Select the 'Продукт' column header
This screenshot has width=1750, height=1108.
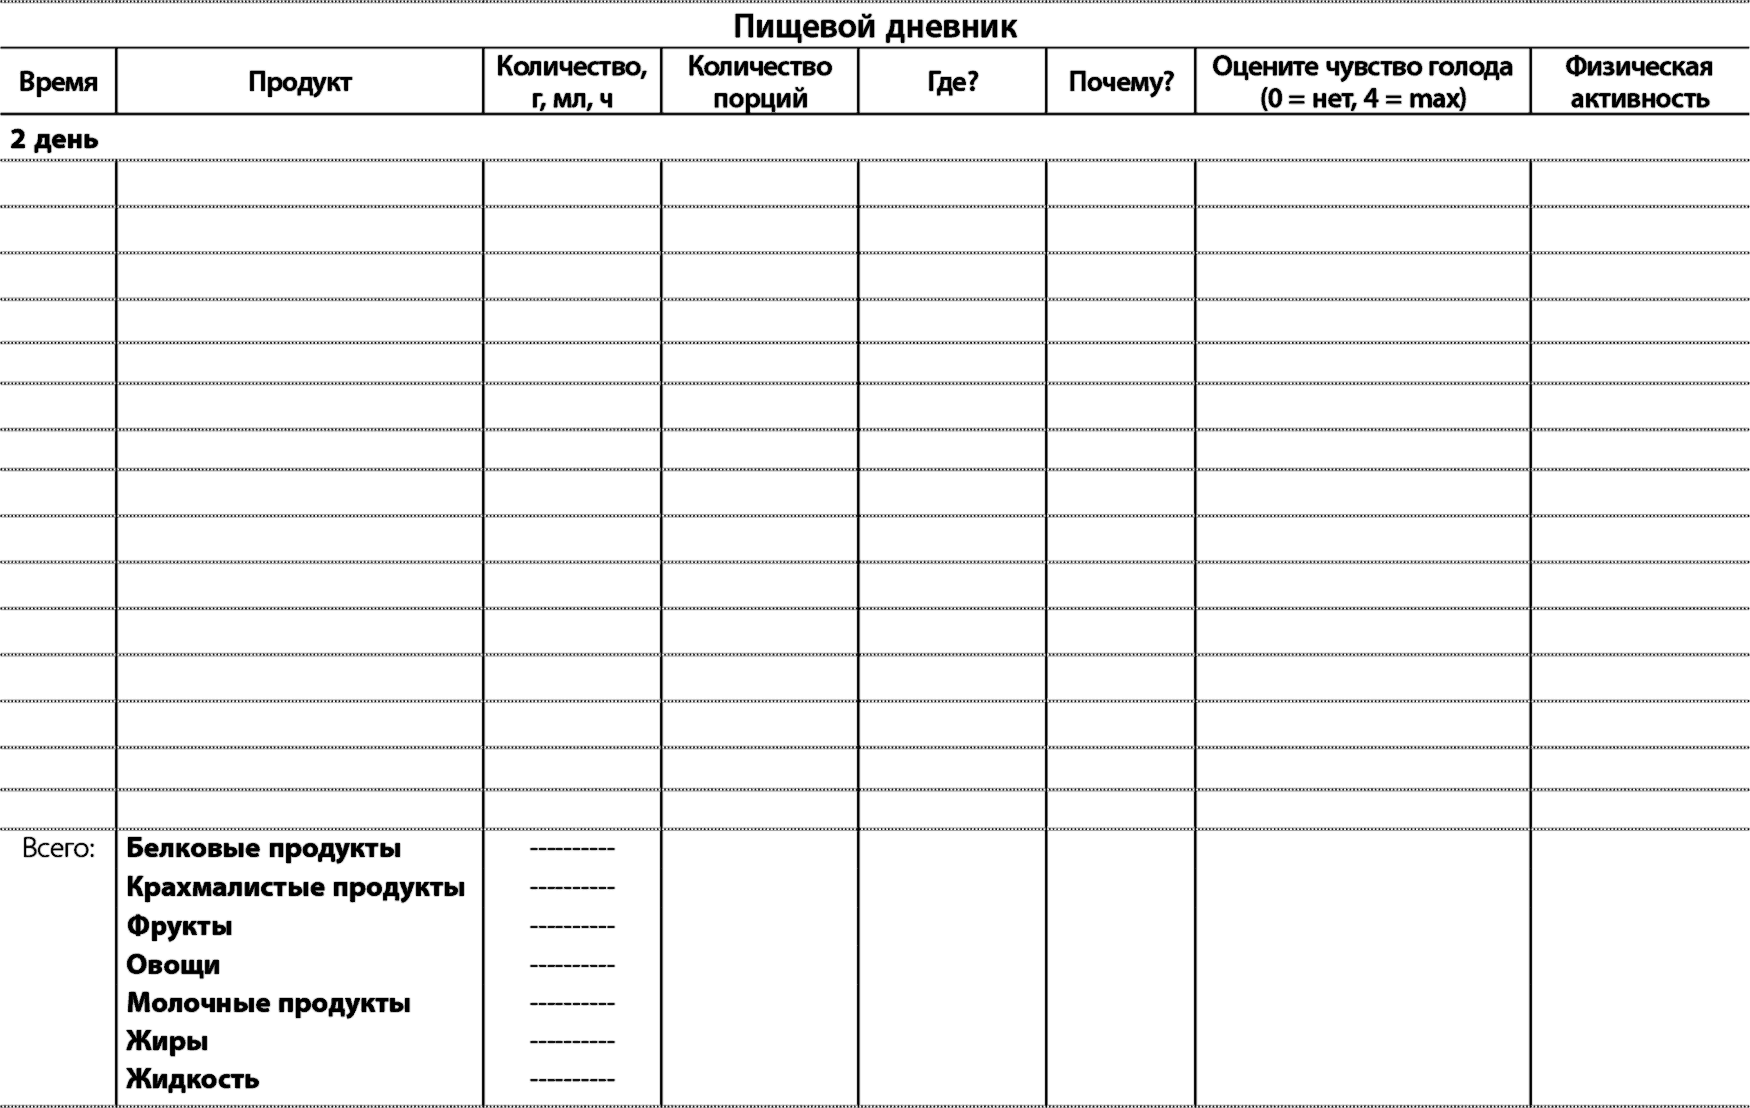[300, 82]
